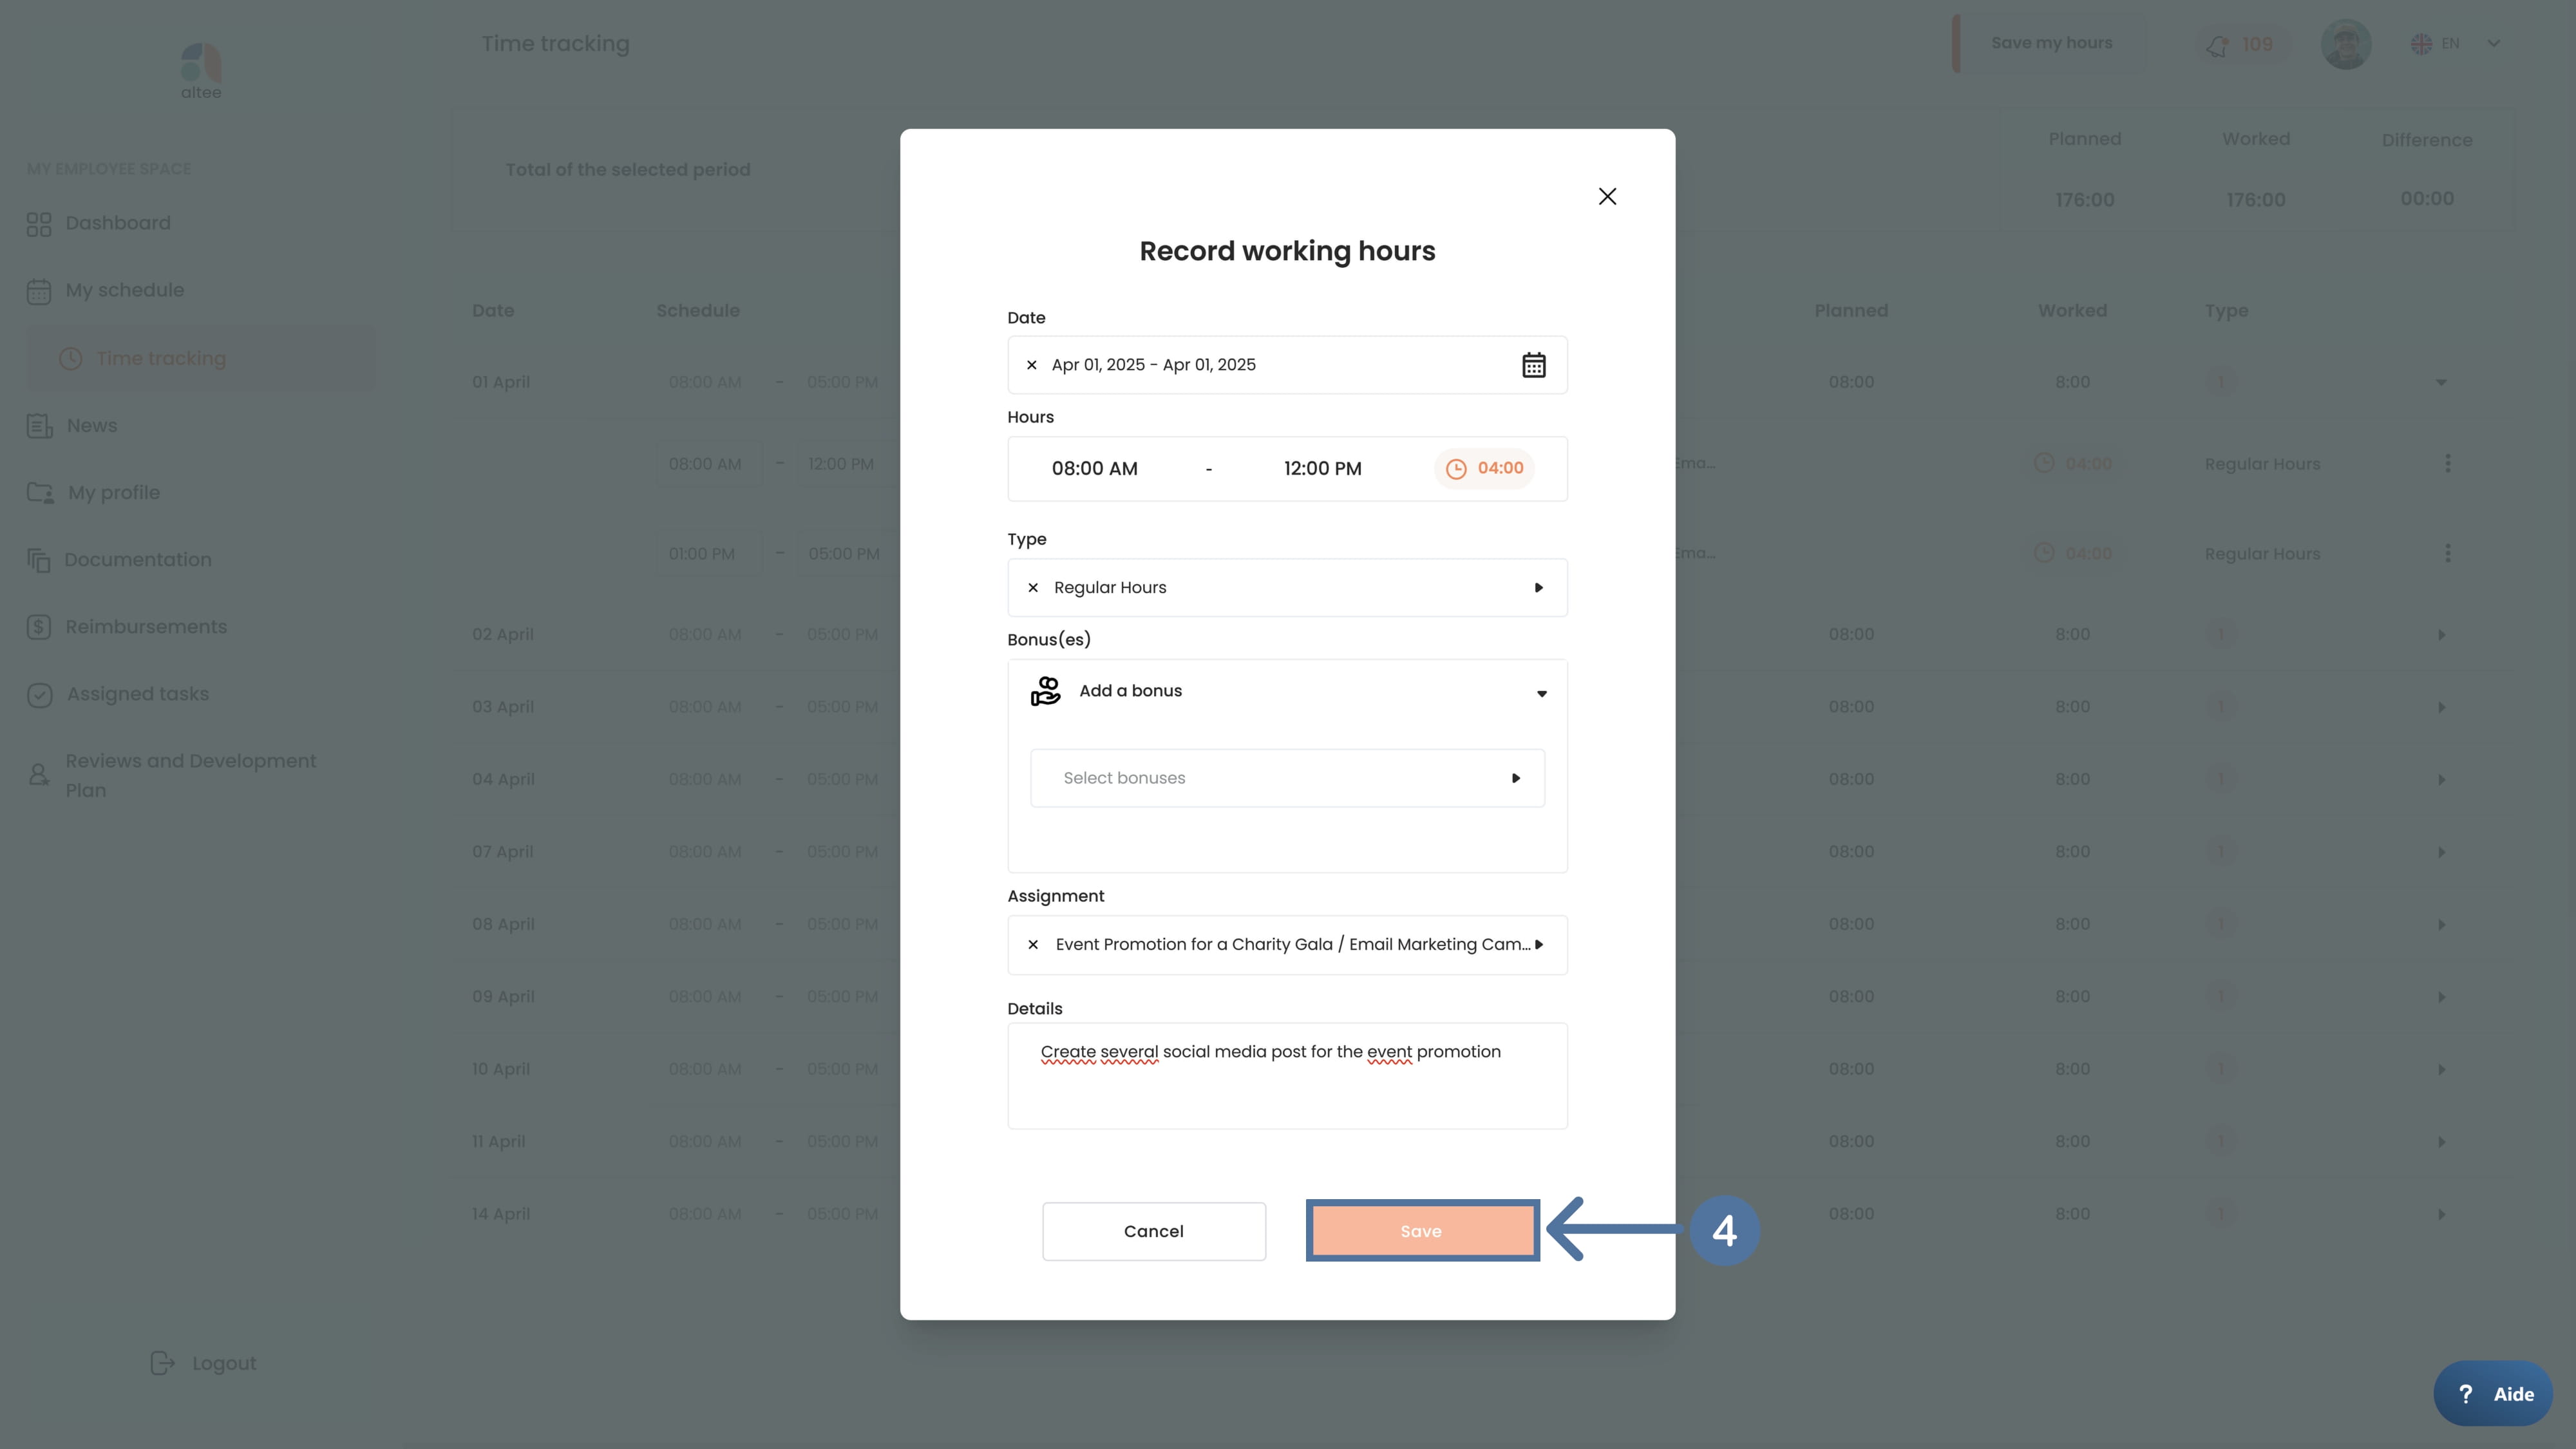The height and width of the screenshot is (1449, 2576).
Task: Click the altee logo
Action: click(x=201, y=70)
